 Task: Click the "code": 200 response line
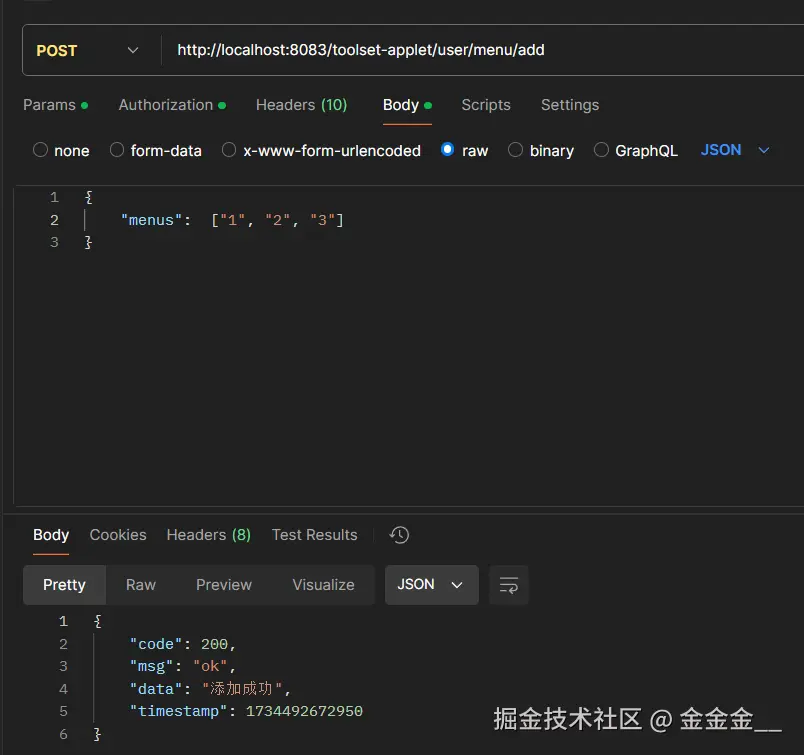coord(183,644)
